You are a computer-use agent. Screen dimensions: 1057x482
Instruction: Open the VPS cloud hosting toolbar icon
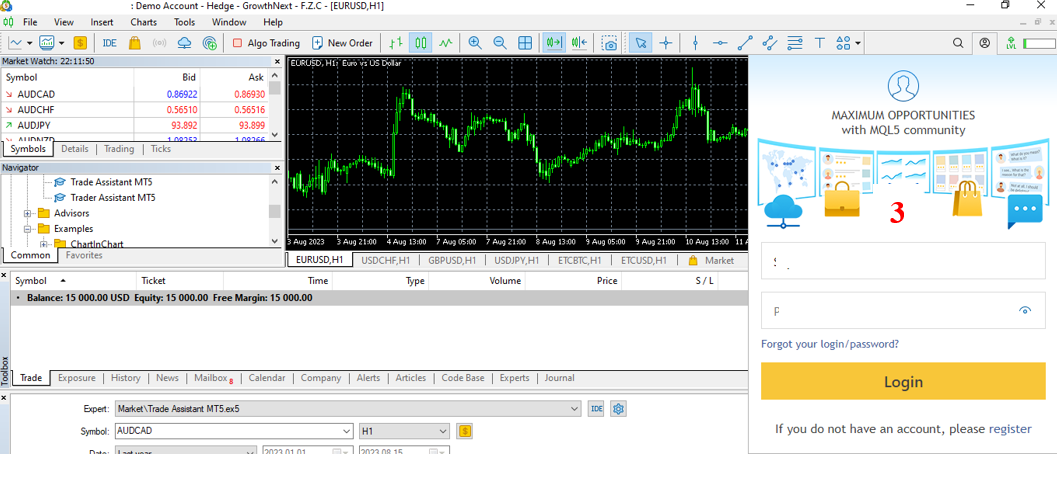coord(185,43)
